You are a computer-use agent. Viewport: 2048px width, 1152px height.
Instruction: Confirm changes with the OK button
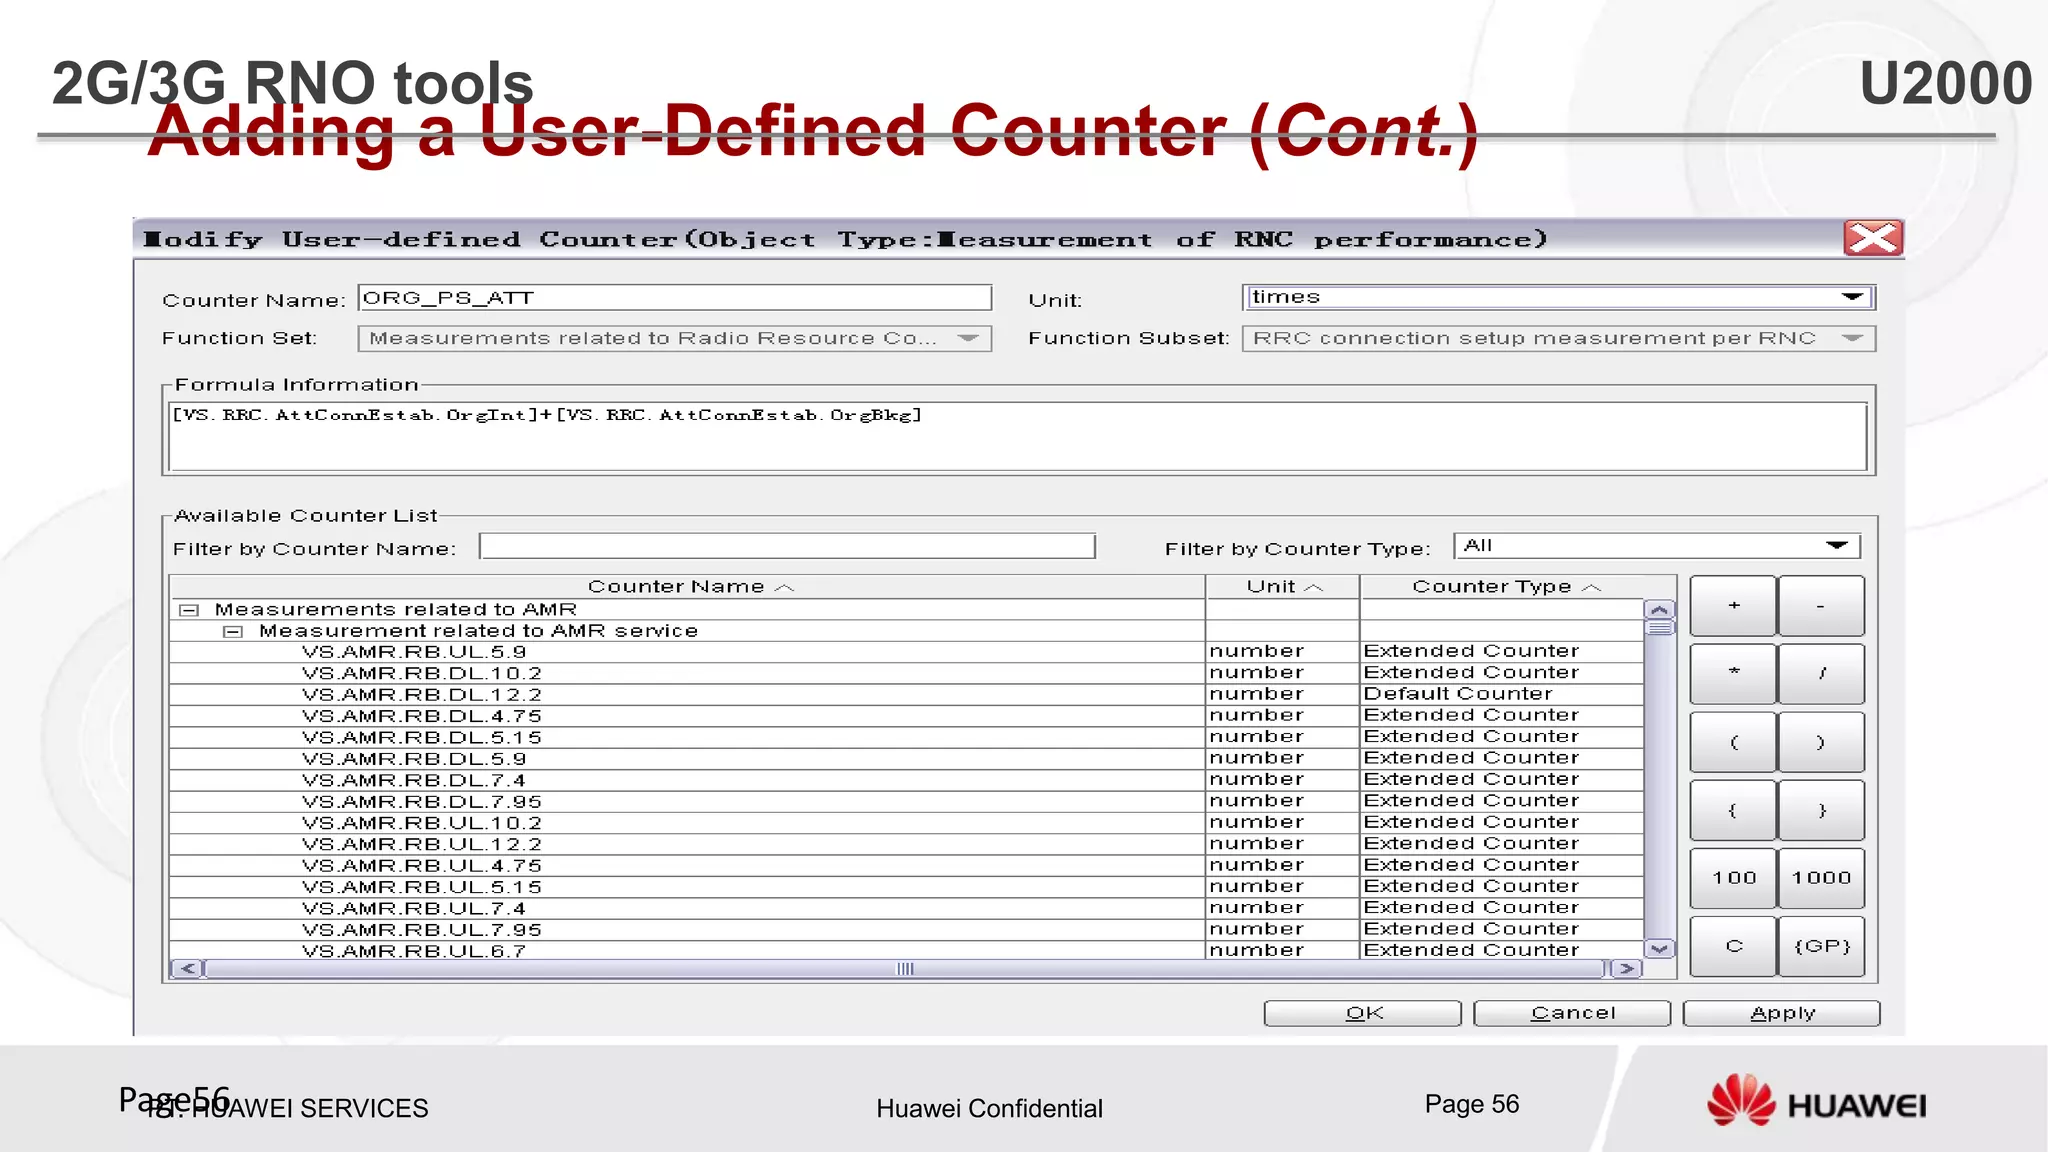tap(1363, 1013)
